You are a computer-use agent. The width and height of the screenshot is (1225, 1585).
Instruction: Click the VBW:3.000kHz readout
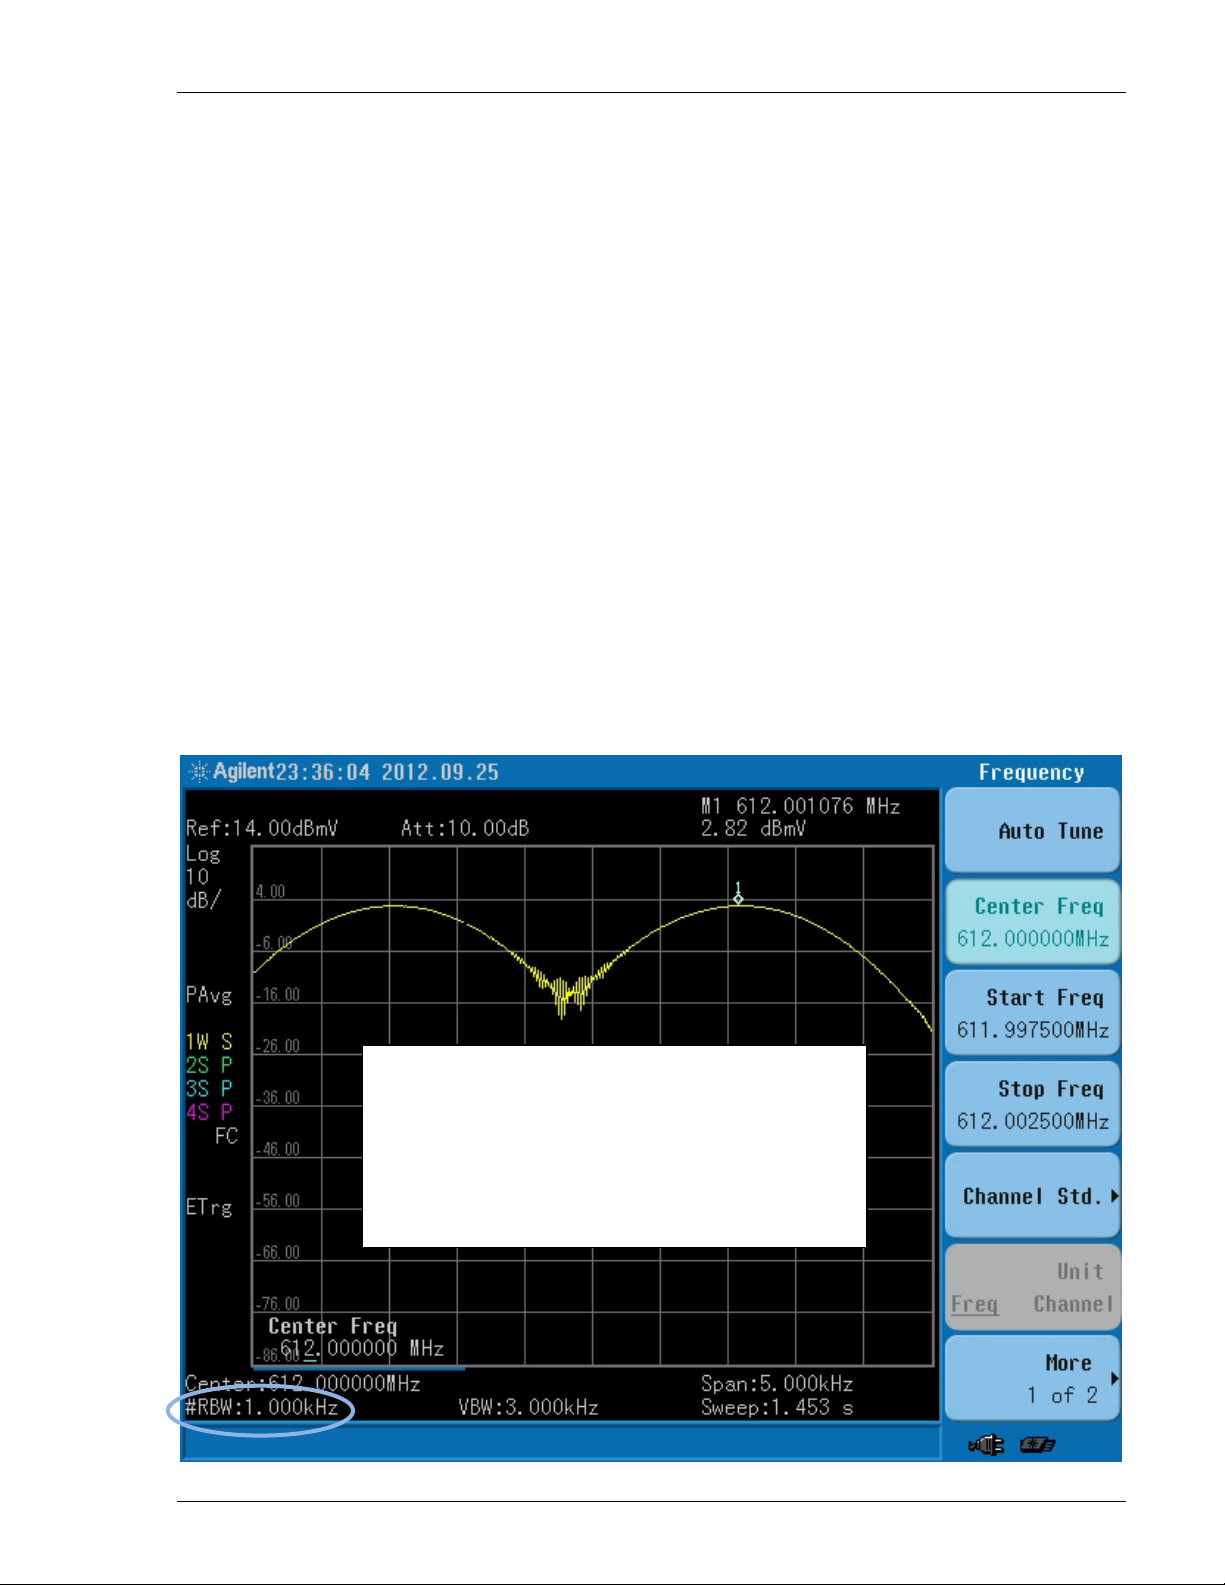pos(528,1407)
